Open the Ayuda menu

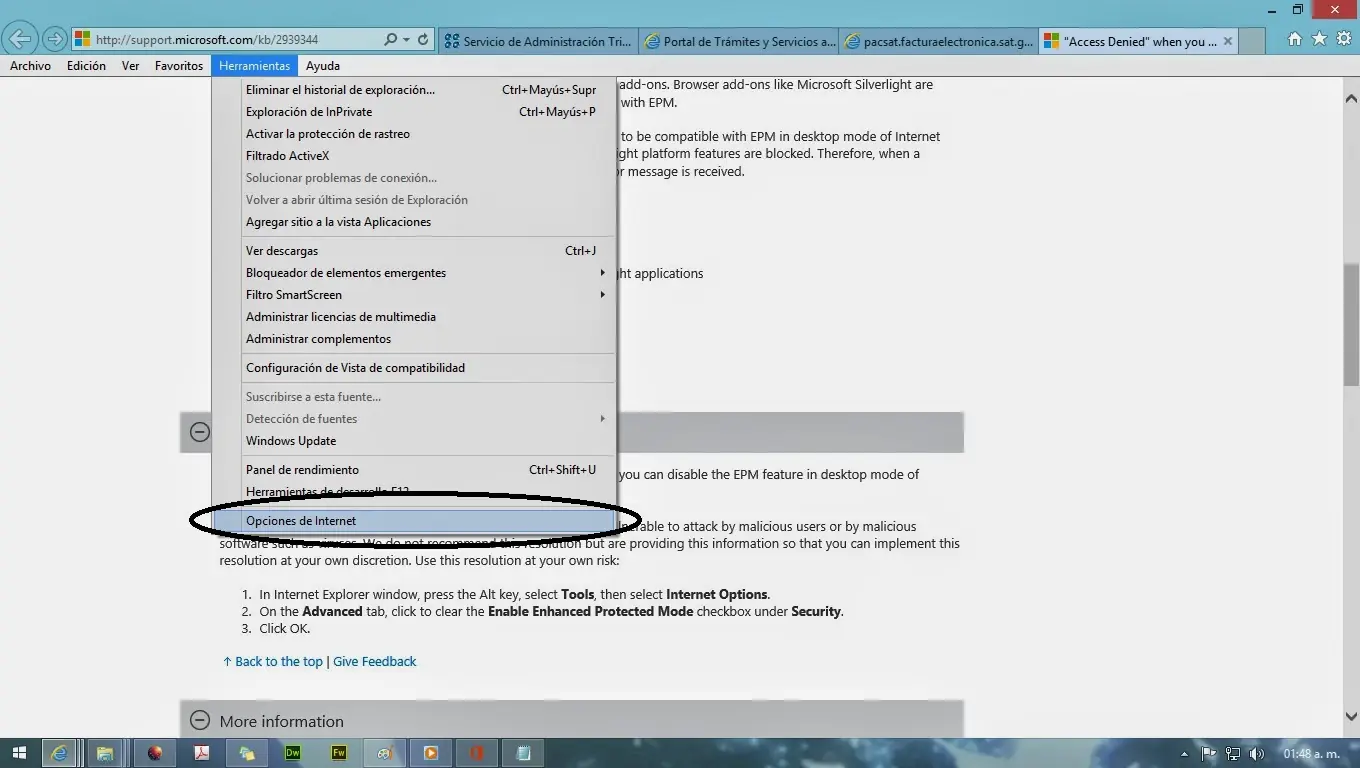(x=323, y=66)
